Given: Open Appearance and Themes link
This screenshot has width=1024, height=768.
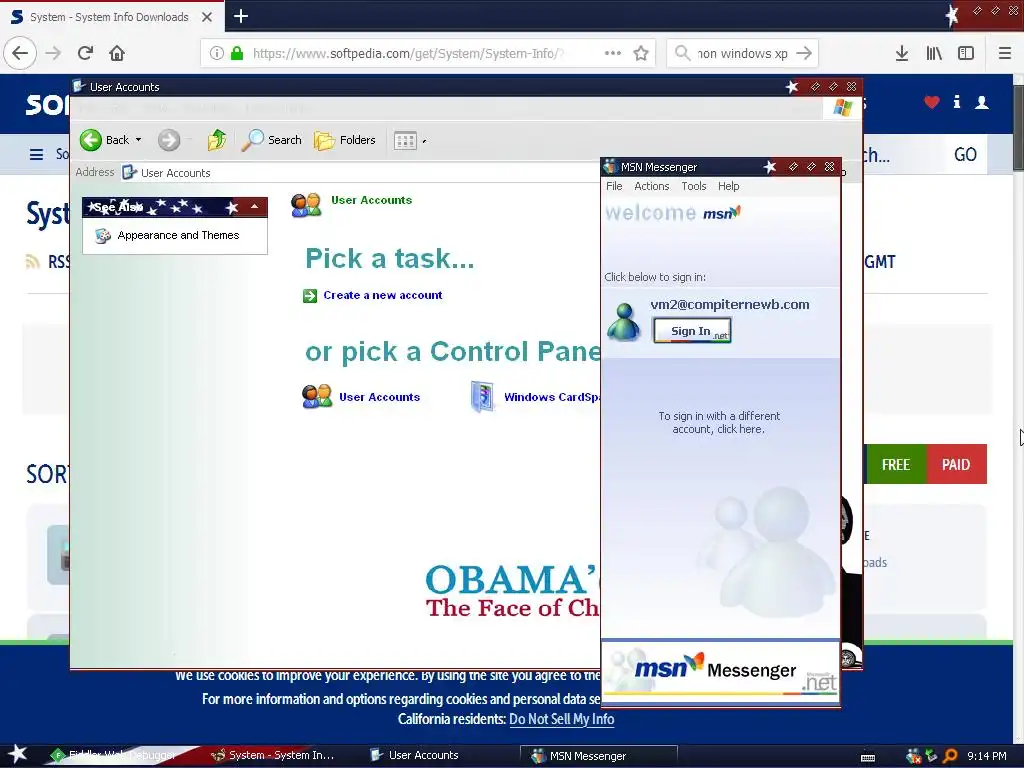Looking at the screenshot, I should click(178, 235).
